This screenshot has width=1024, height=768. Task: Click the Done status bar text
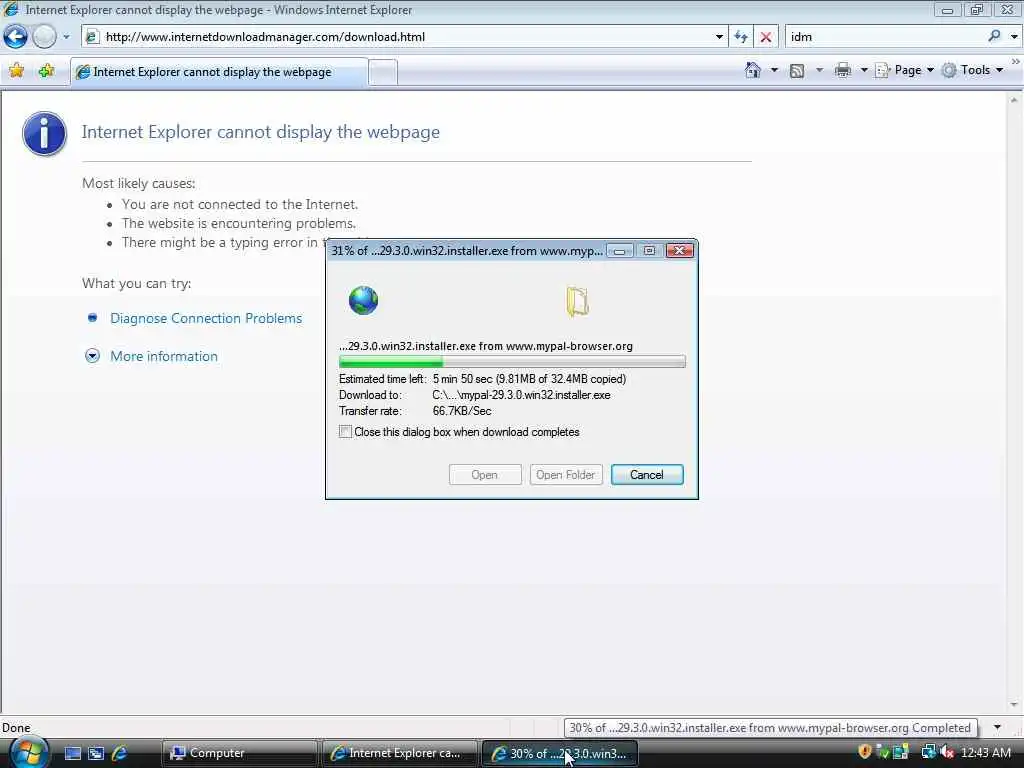[16, 728]
